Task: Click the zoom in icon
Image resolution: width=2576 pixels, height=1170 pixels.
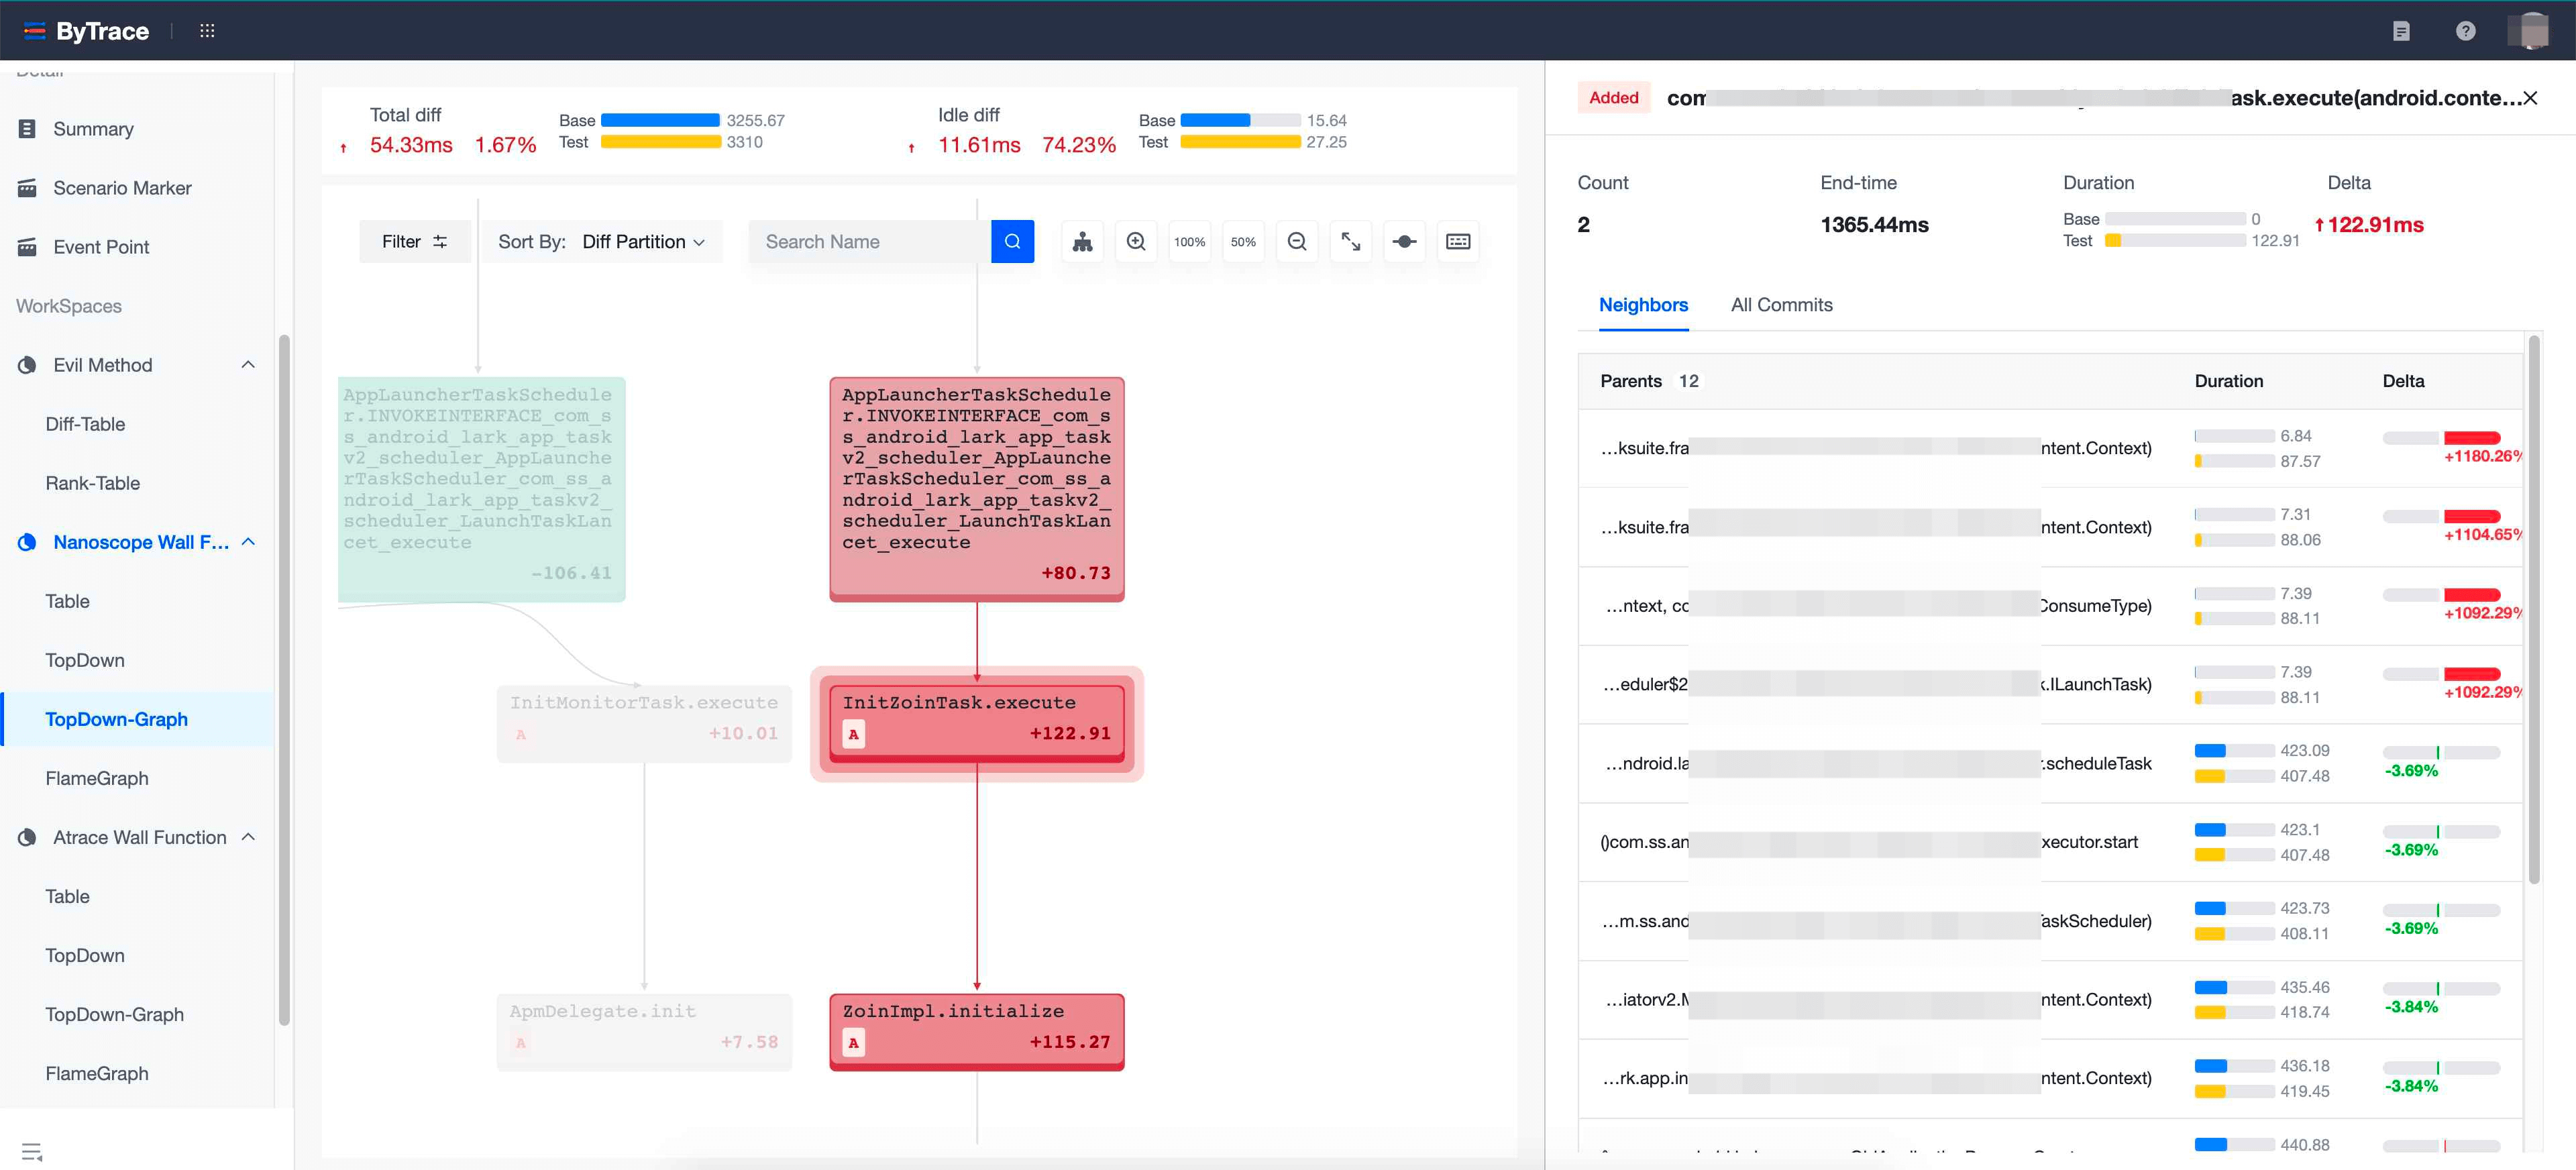Action: (1136, 241)
